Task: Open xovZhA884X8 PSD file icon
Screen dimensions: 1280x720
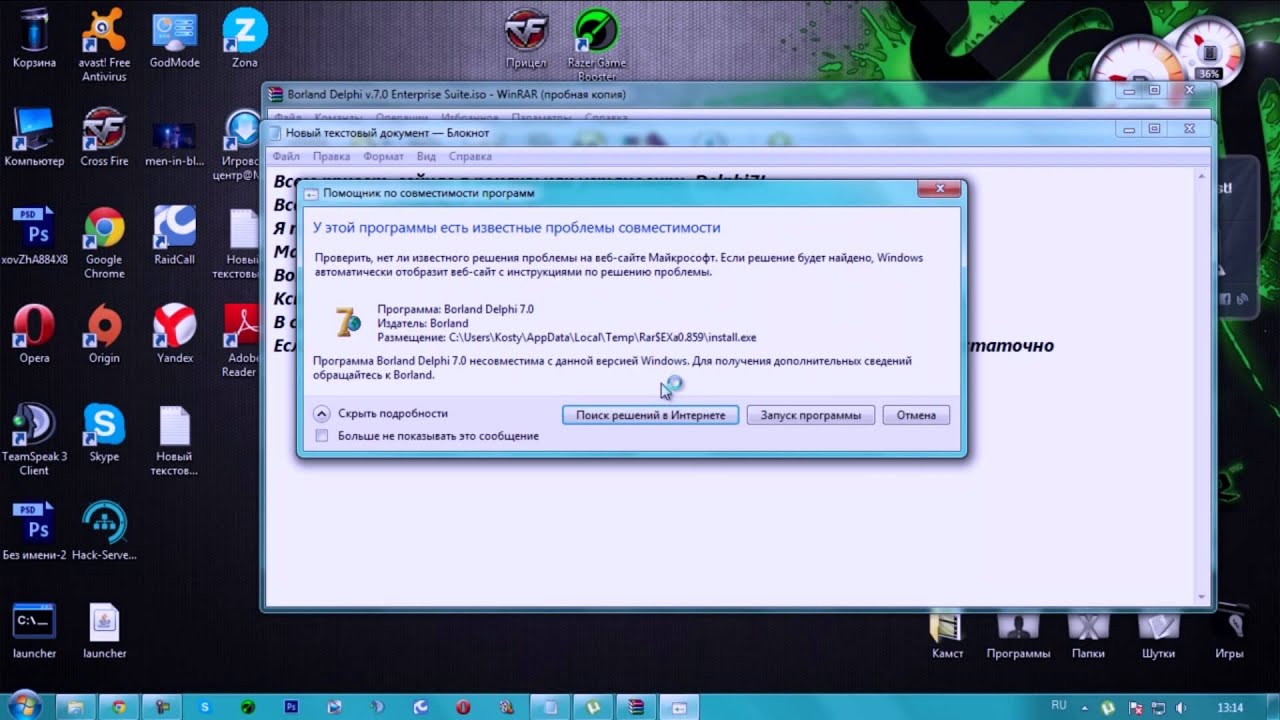Action: [x=34, y=234]
